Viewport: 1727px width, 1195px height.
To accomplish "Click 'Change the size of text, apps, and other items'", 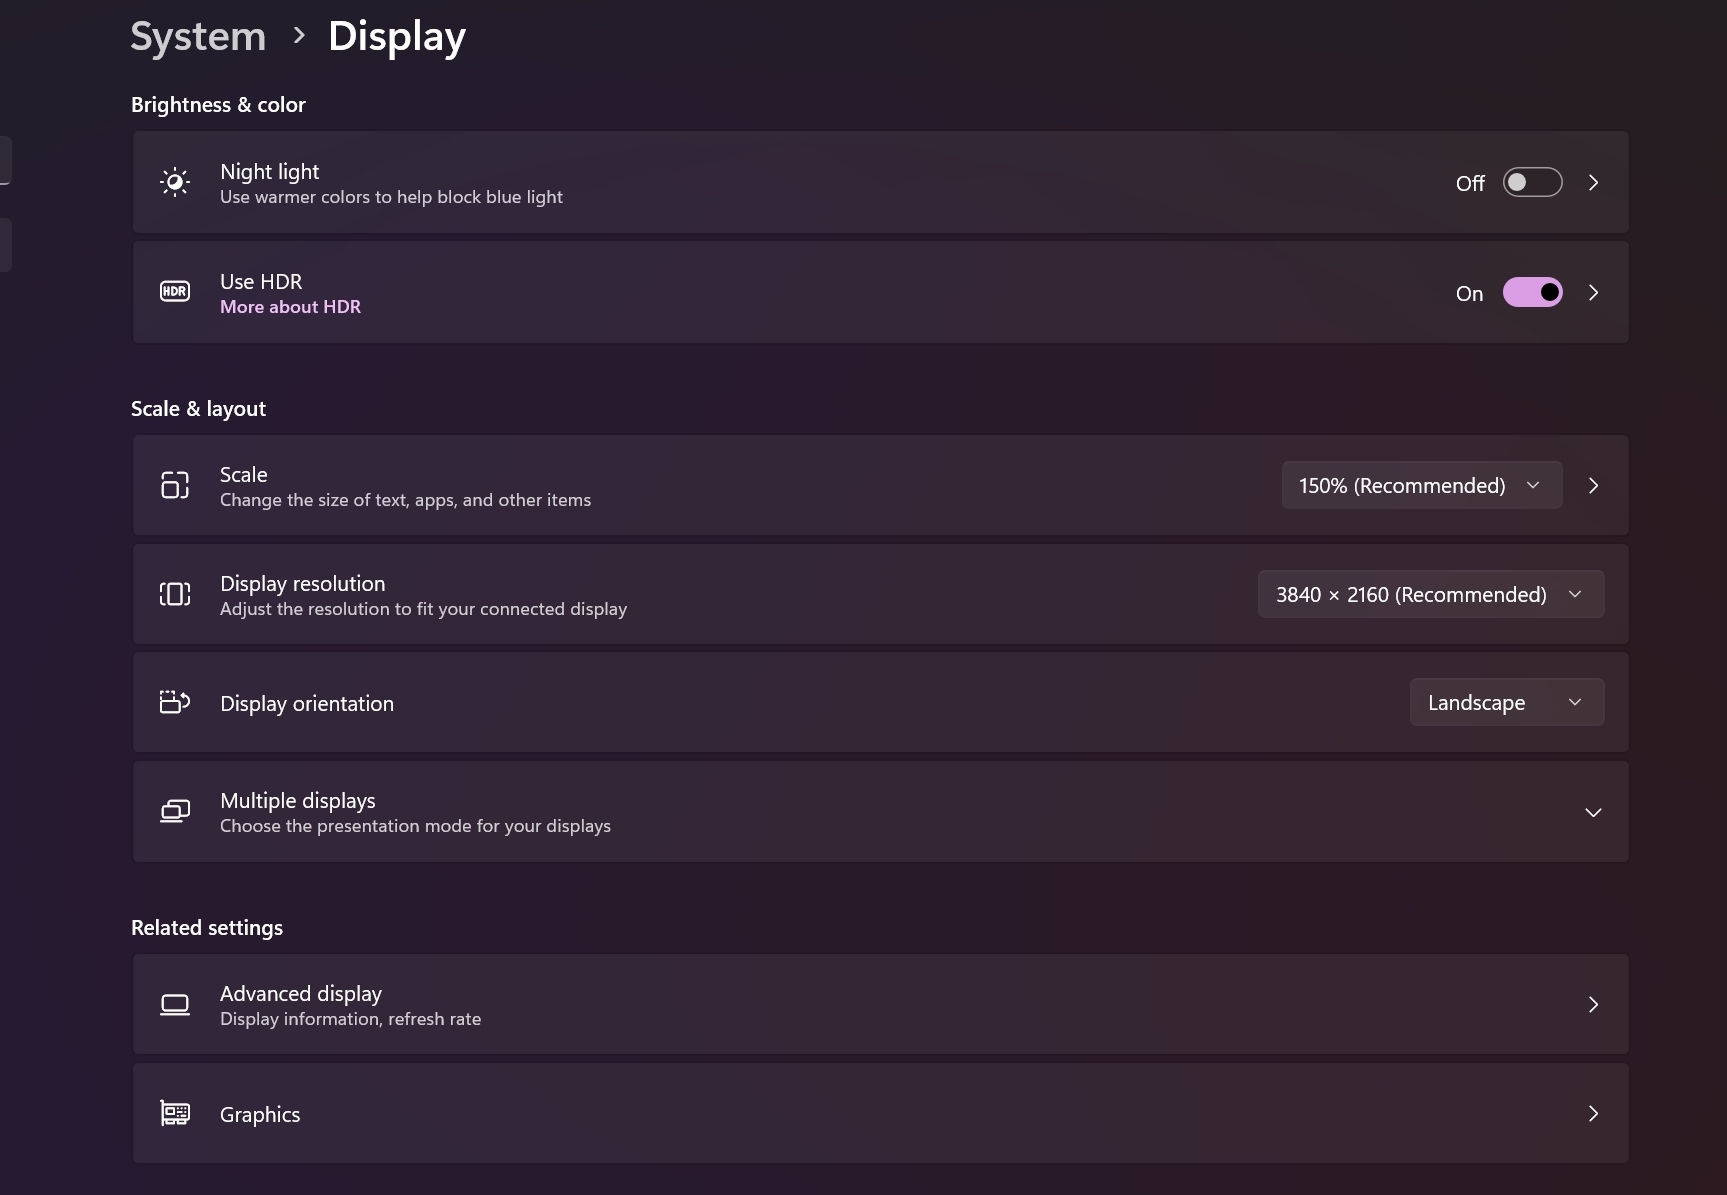I will [405, 500].
